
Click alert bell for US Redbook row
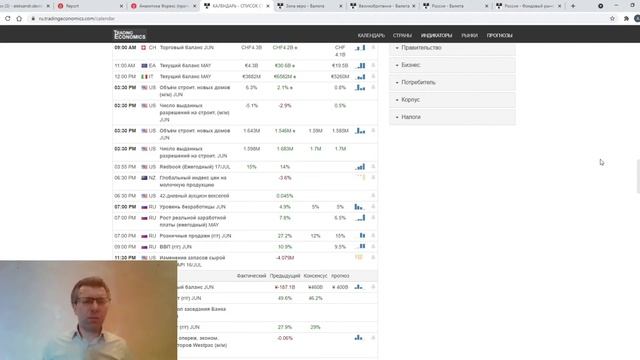pyautogui.click(x=373, y=167)
